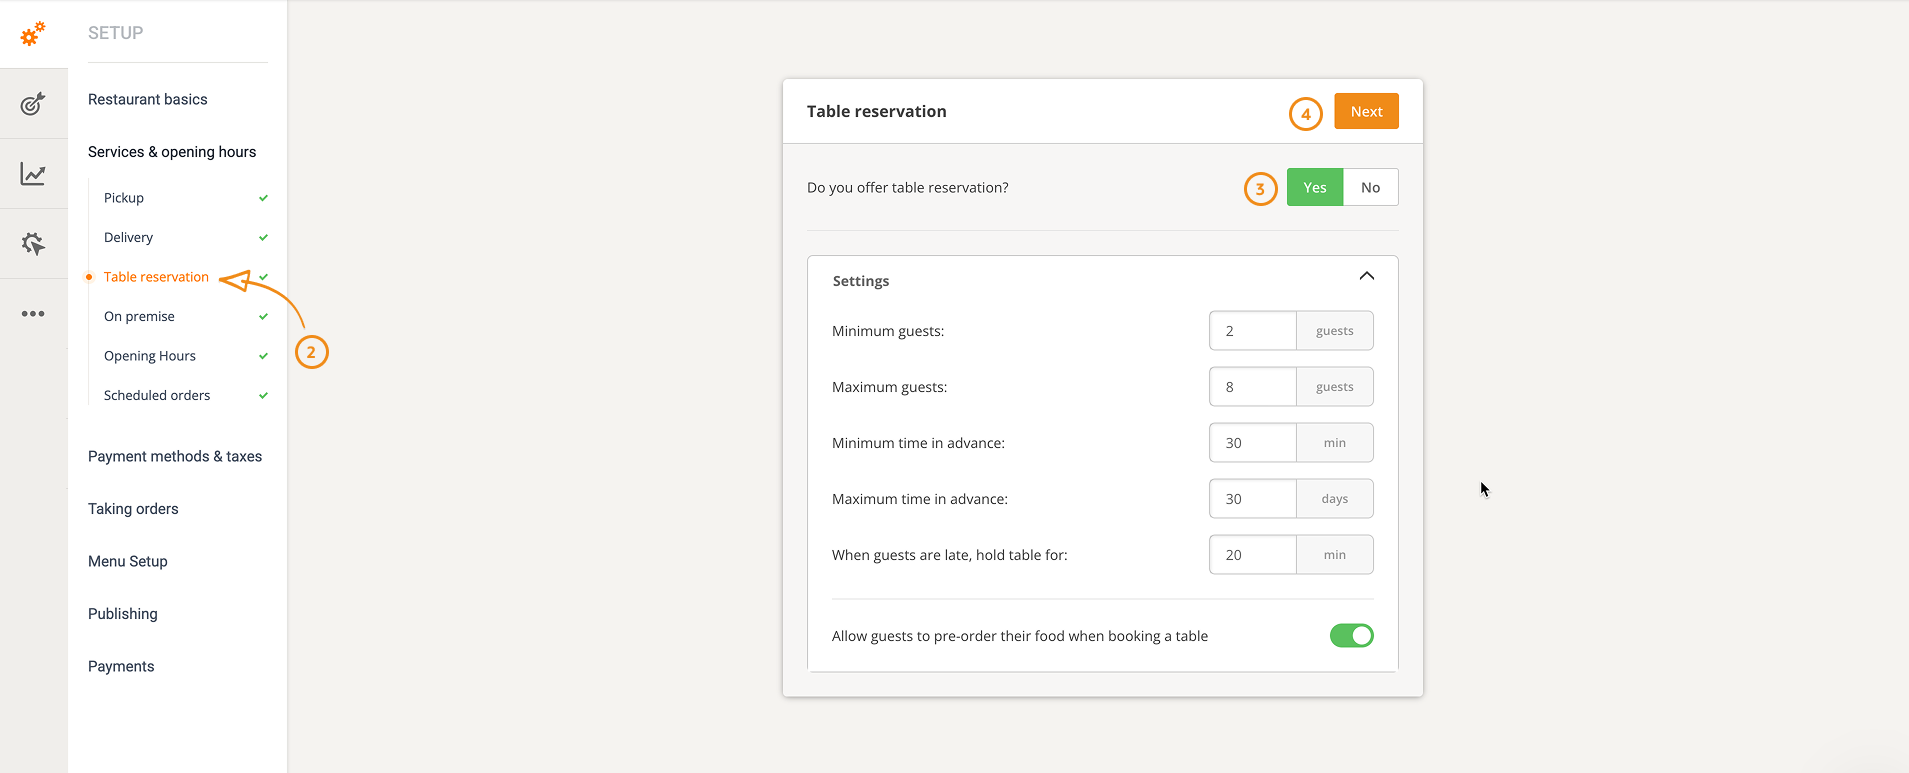Click the green checkmark beside Scheduled orders
This screenshot has height=773, width=1909.
(x=263, y=396)
